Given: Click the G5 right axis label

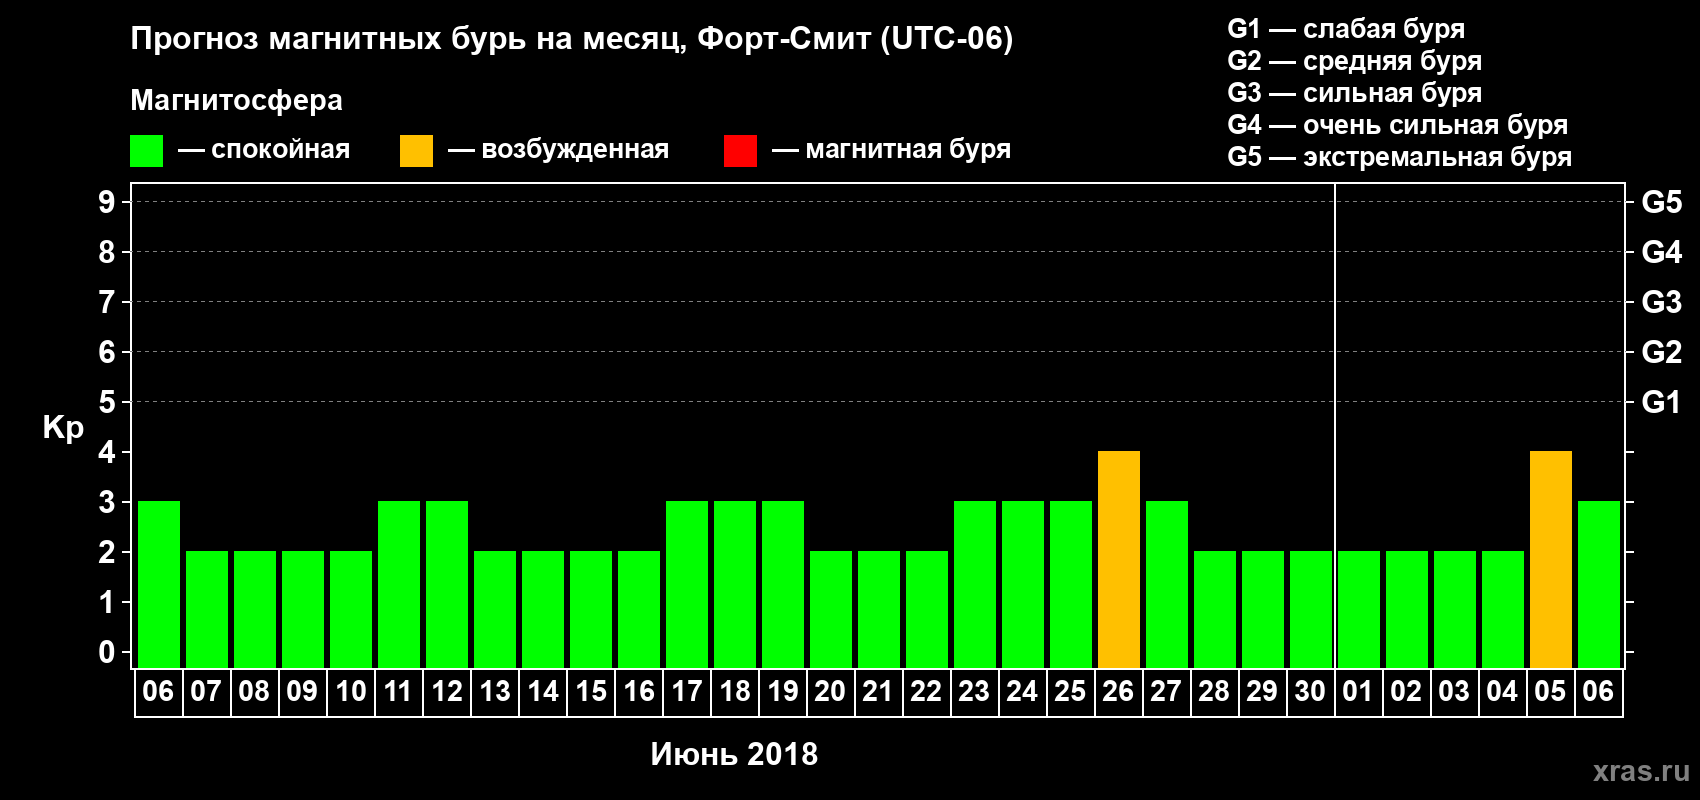Looking at the screenshot, I should (x=1661, y=202).
